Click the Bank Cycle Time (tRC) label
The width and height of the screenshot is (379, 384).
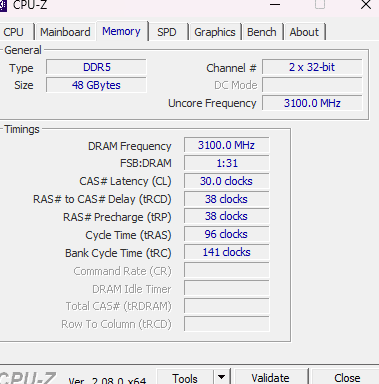(118, 253)
